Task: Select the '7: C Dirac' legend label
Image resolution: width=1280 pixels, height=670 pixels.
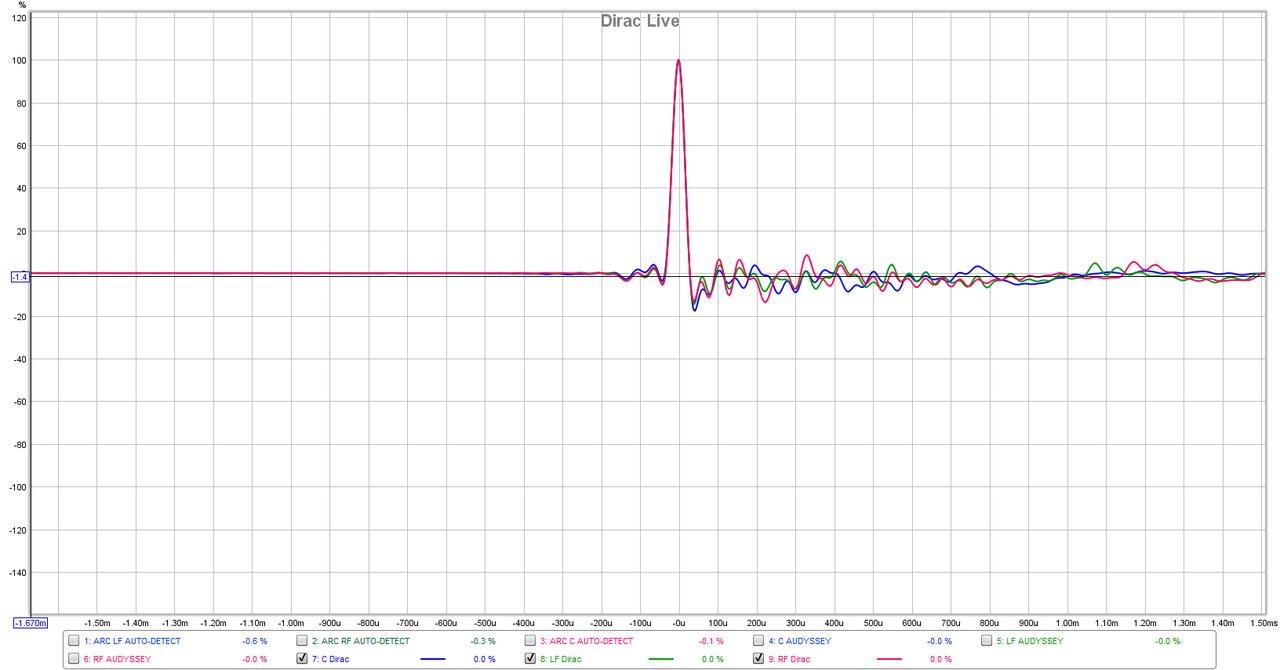Action: [x=330, y=659]
